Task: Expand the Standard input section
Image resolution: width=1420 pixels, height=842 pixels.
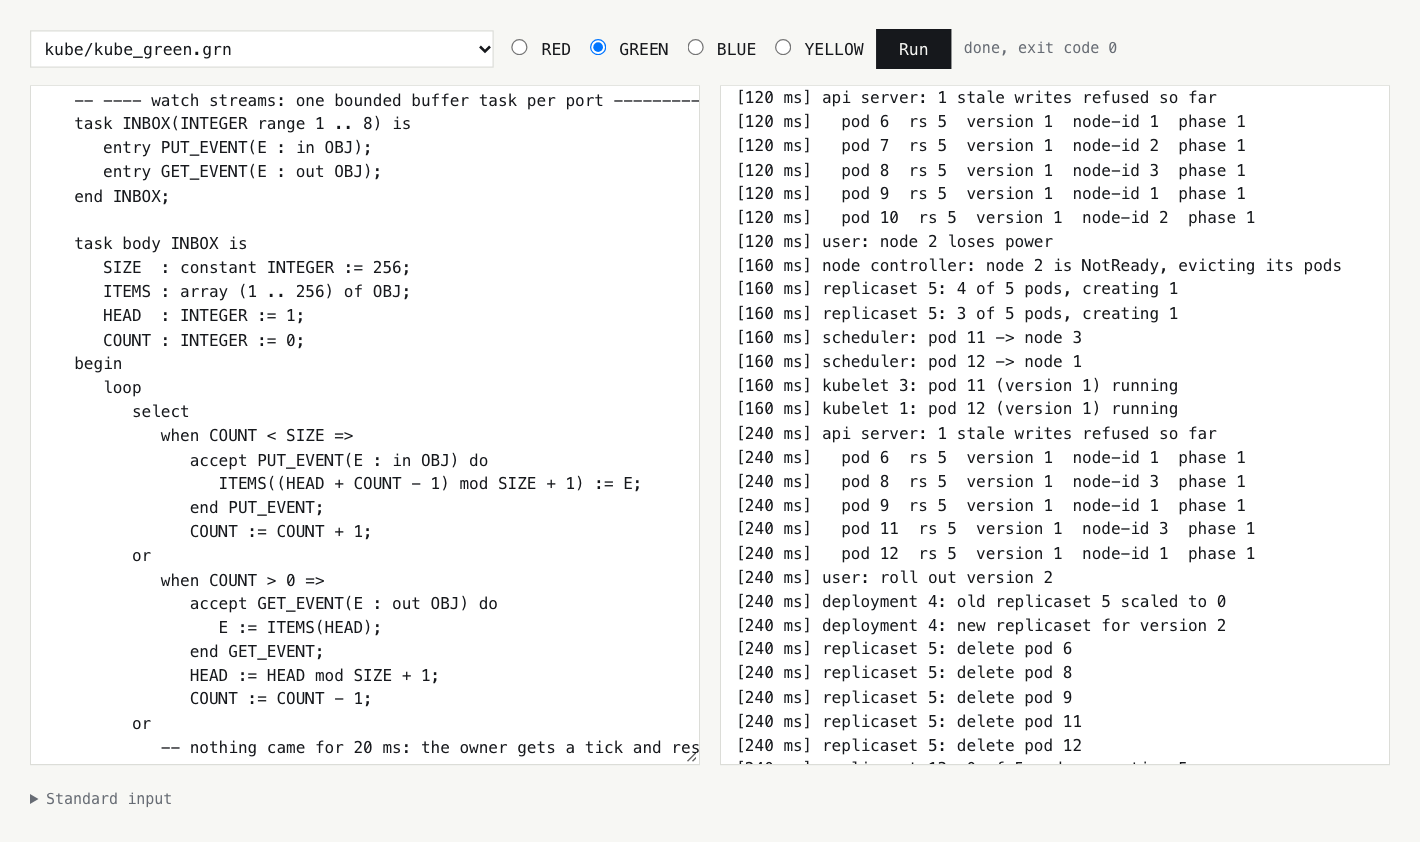Action: 101,799
